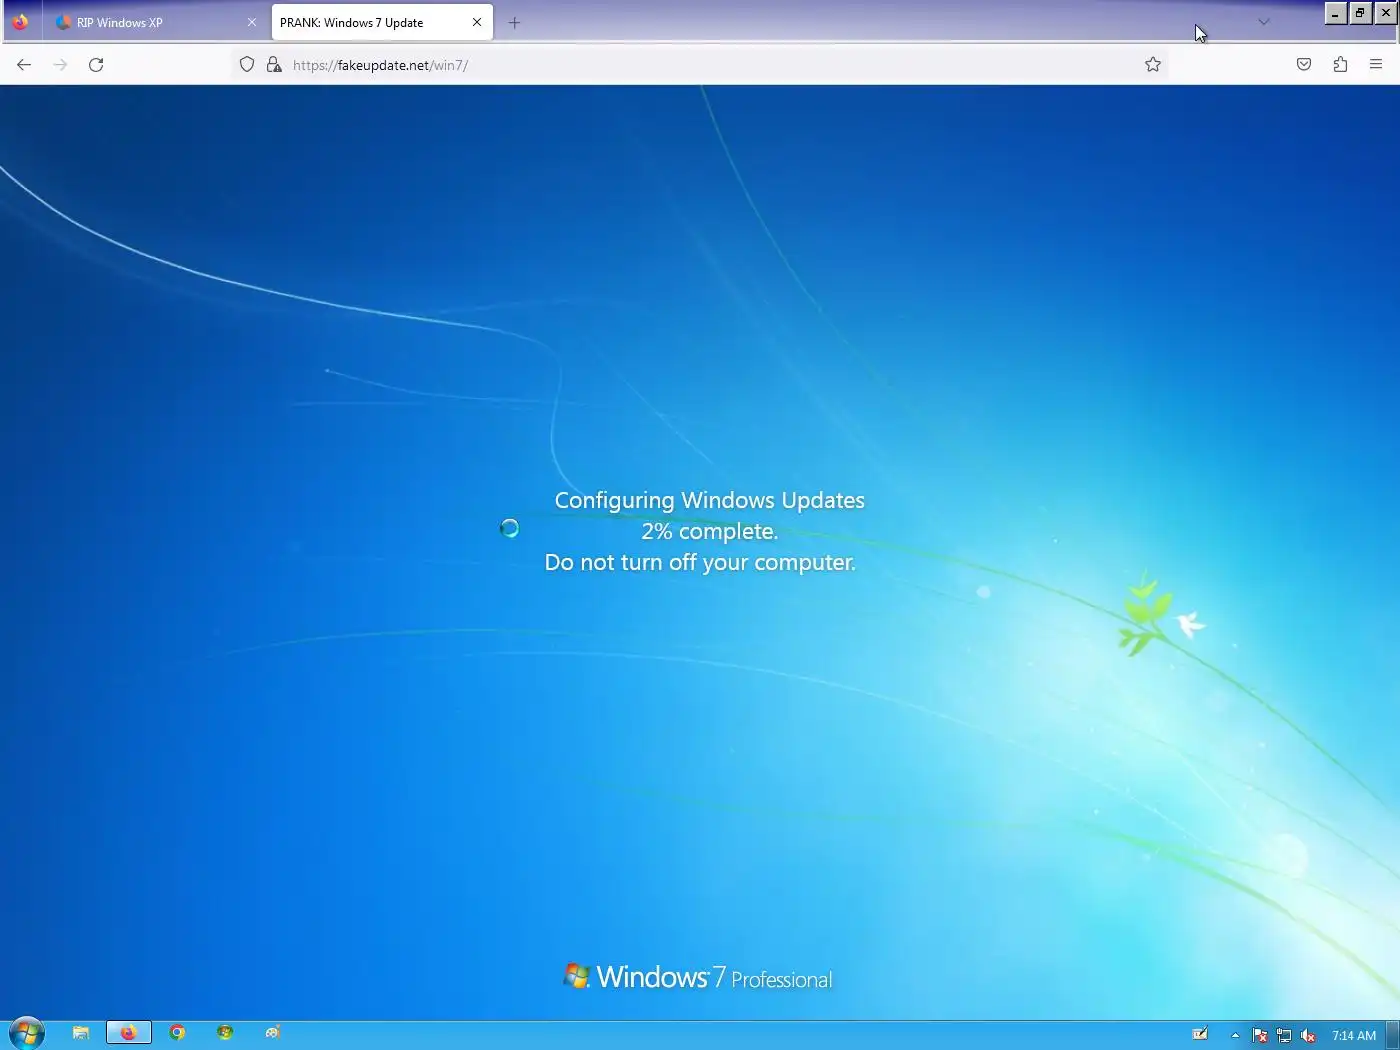Click "Do not turn off your computer." text

[x=700, y=562]
